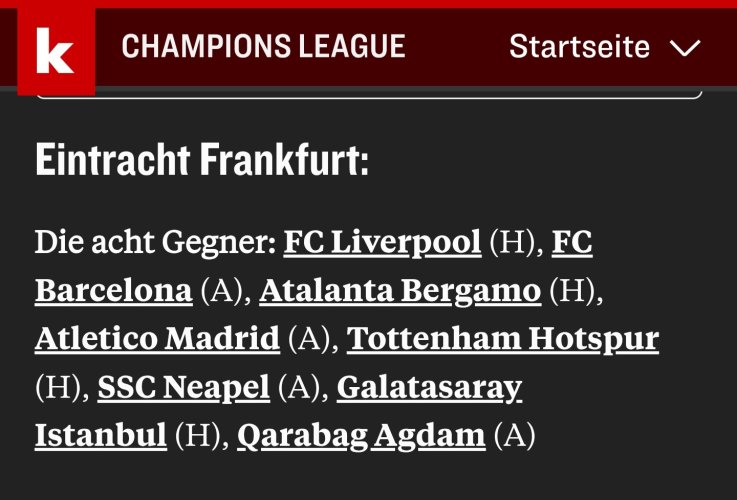Viewport: 737px width, 500px height.
Task: Click the (A) marker after Qarabag Agdam
Action: pos(514,436)
